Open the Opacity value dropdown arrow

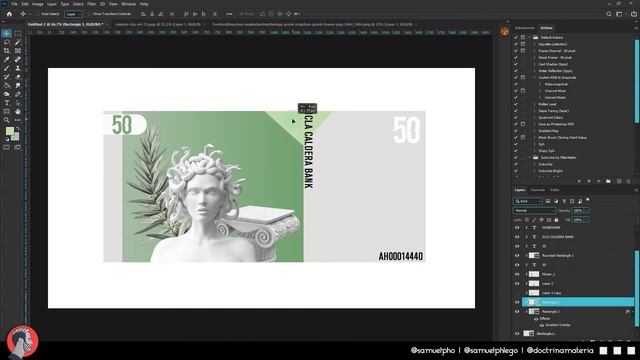(x=587, y=211)
